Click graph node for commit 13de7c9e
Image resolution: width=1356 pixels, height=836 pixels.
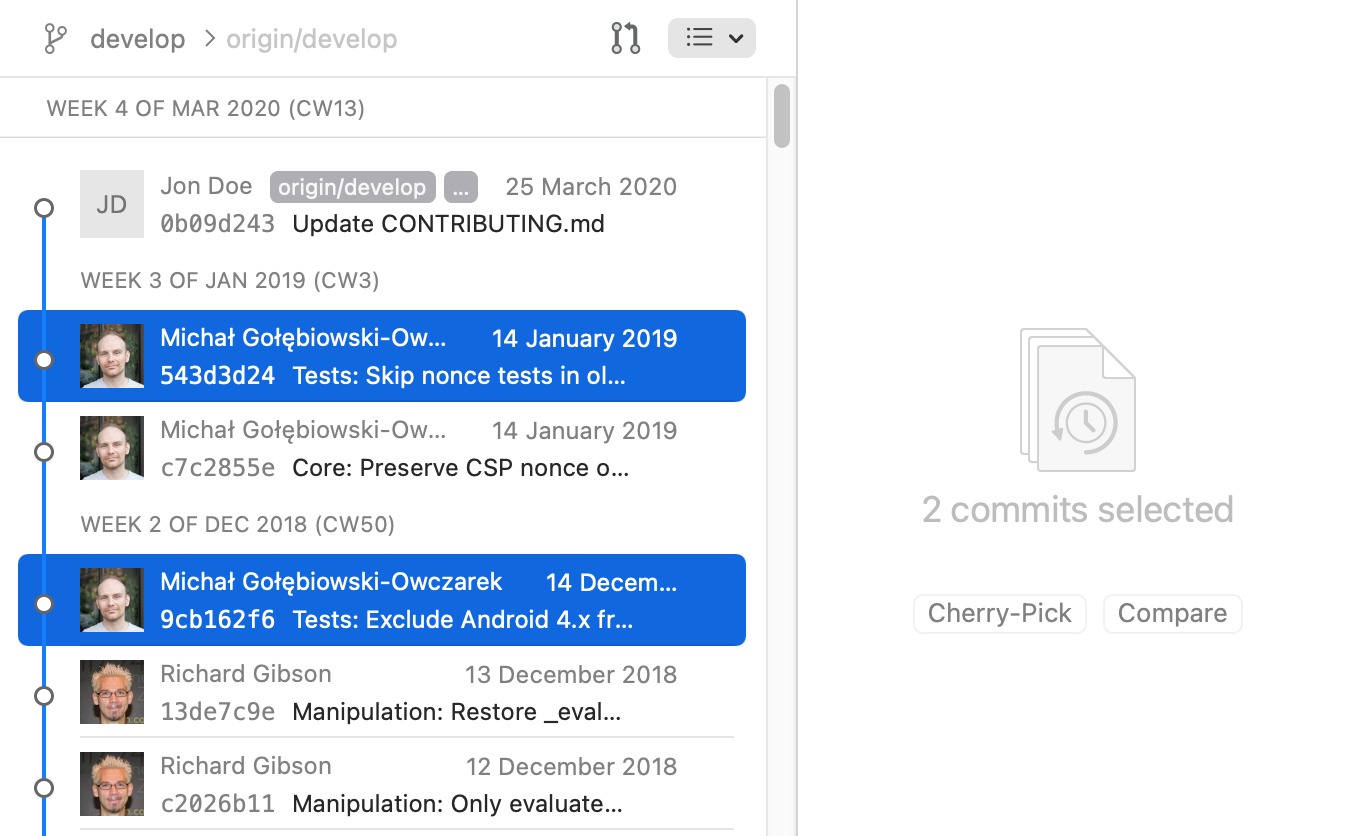[44, 696]
